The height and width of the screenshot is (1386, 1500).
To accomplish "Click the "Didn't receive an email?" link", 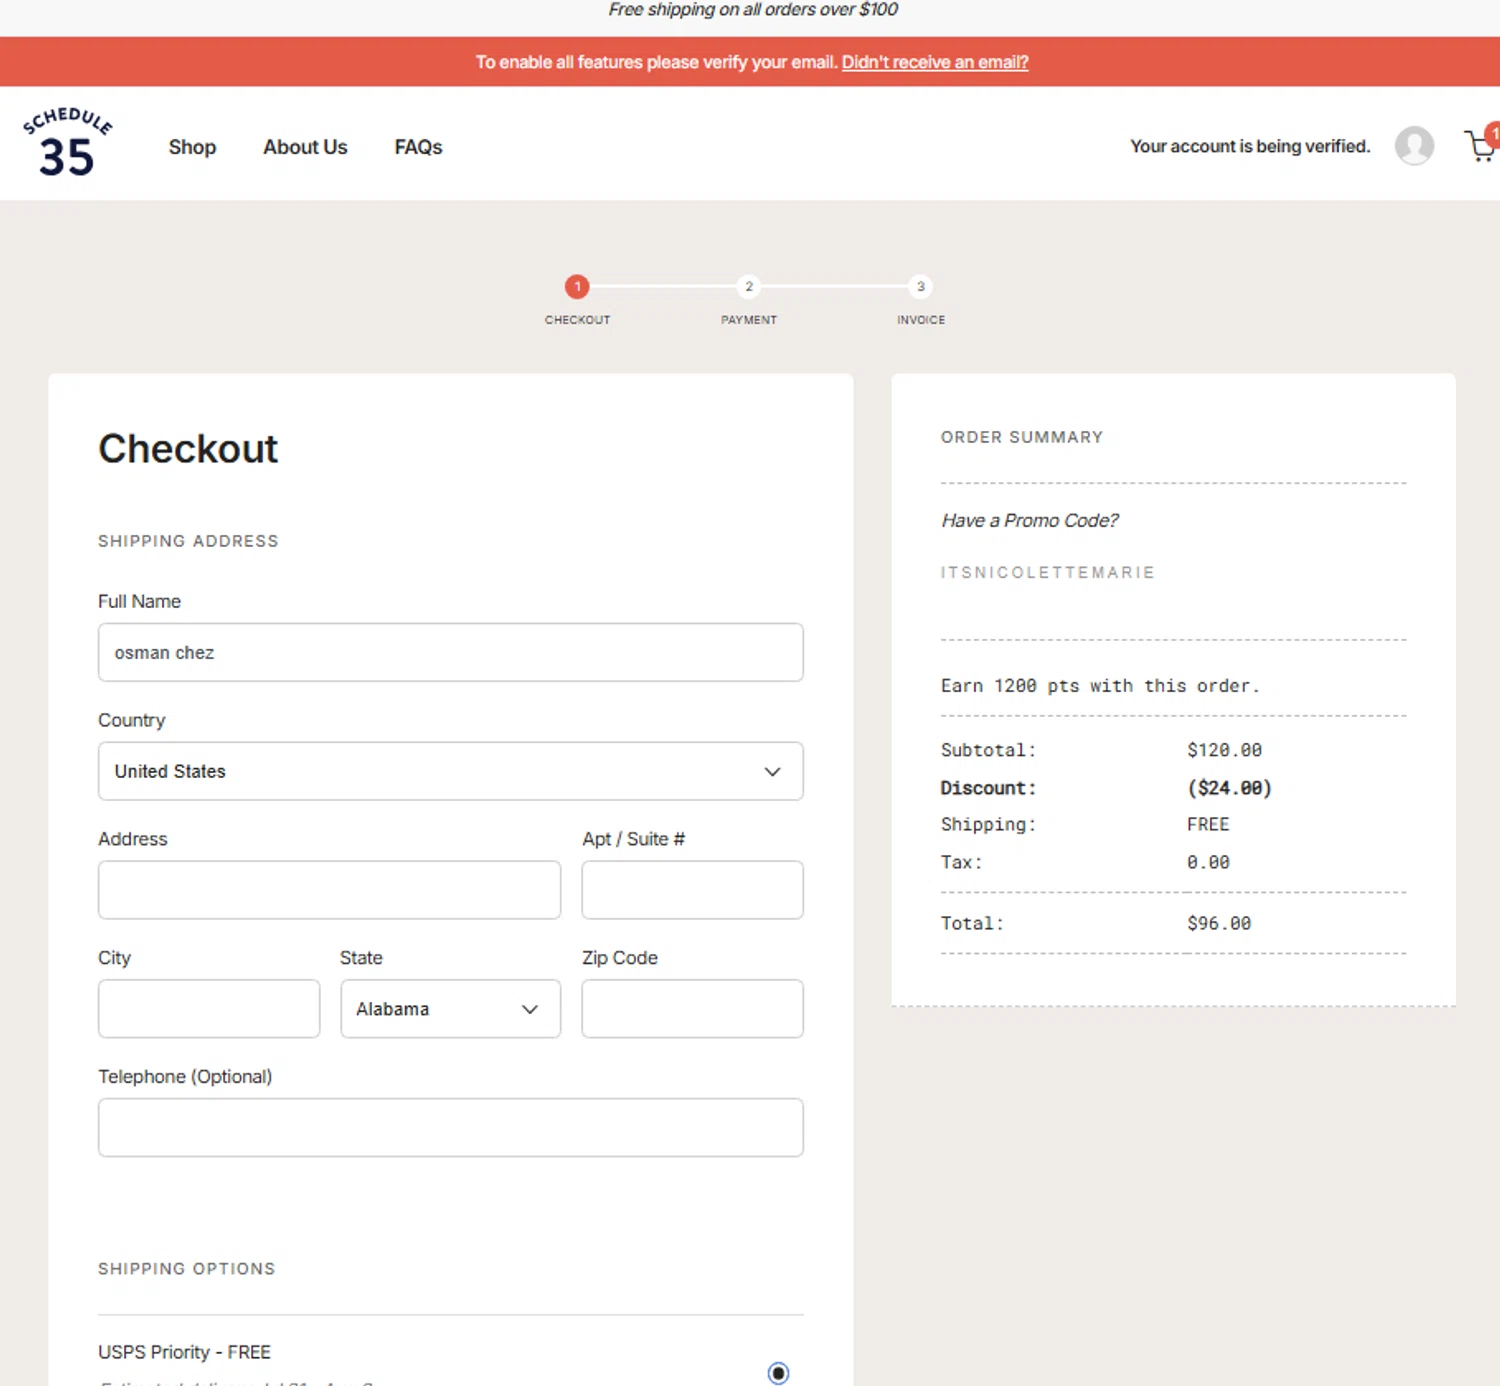I will [x=935, y=62].
